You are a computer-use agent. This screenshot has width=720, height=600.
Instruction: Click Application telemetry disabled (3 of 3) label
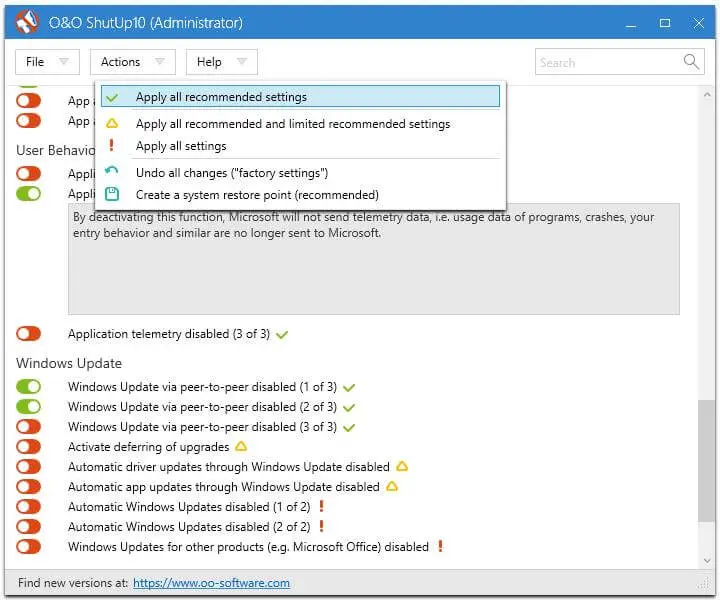click(169, 334)
